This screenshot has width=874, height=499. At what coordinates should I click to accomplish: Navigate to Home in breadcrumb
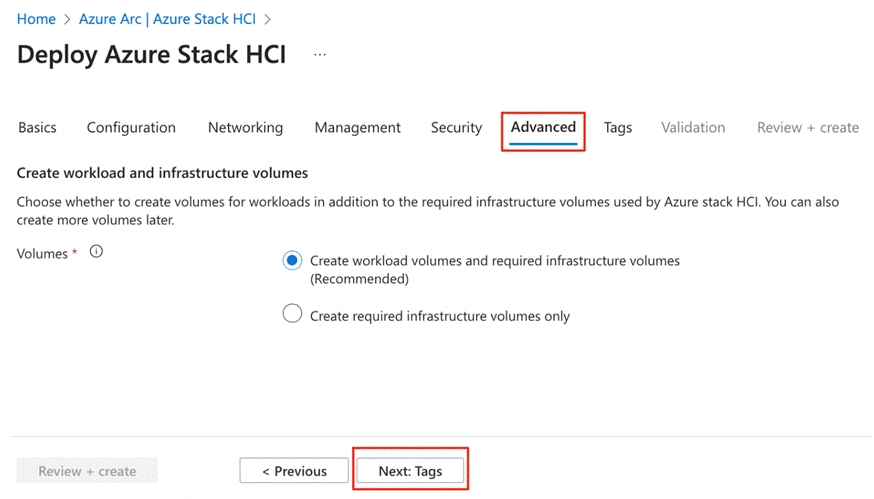point(36,19)
